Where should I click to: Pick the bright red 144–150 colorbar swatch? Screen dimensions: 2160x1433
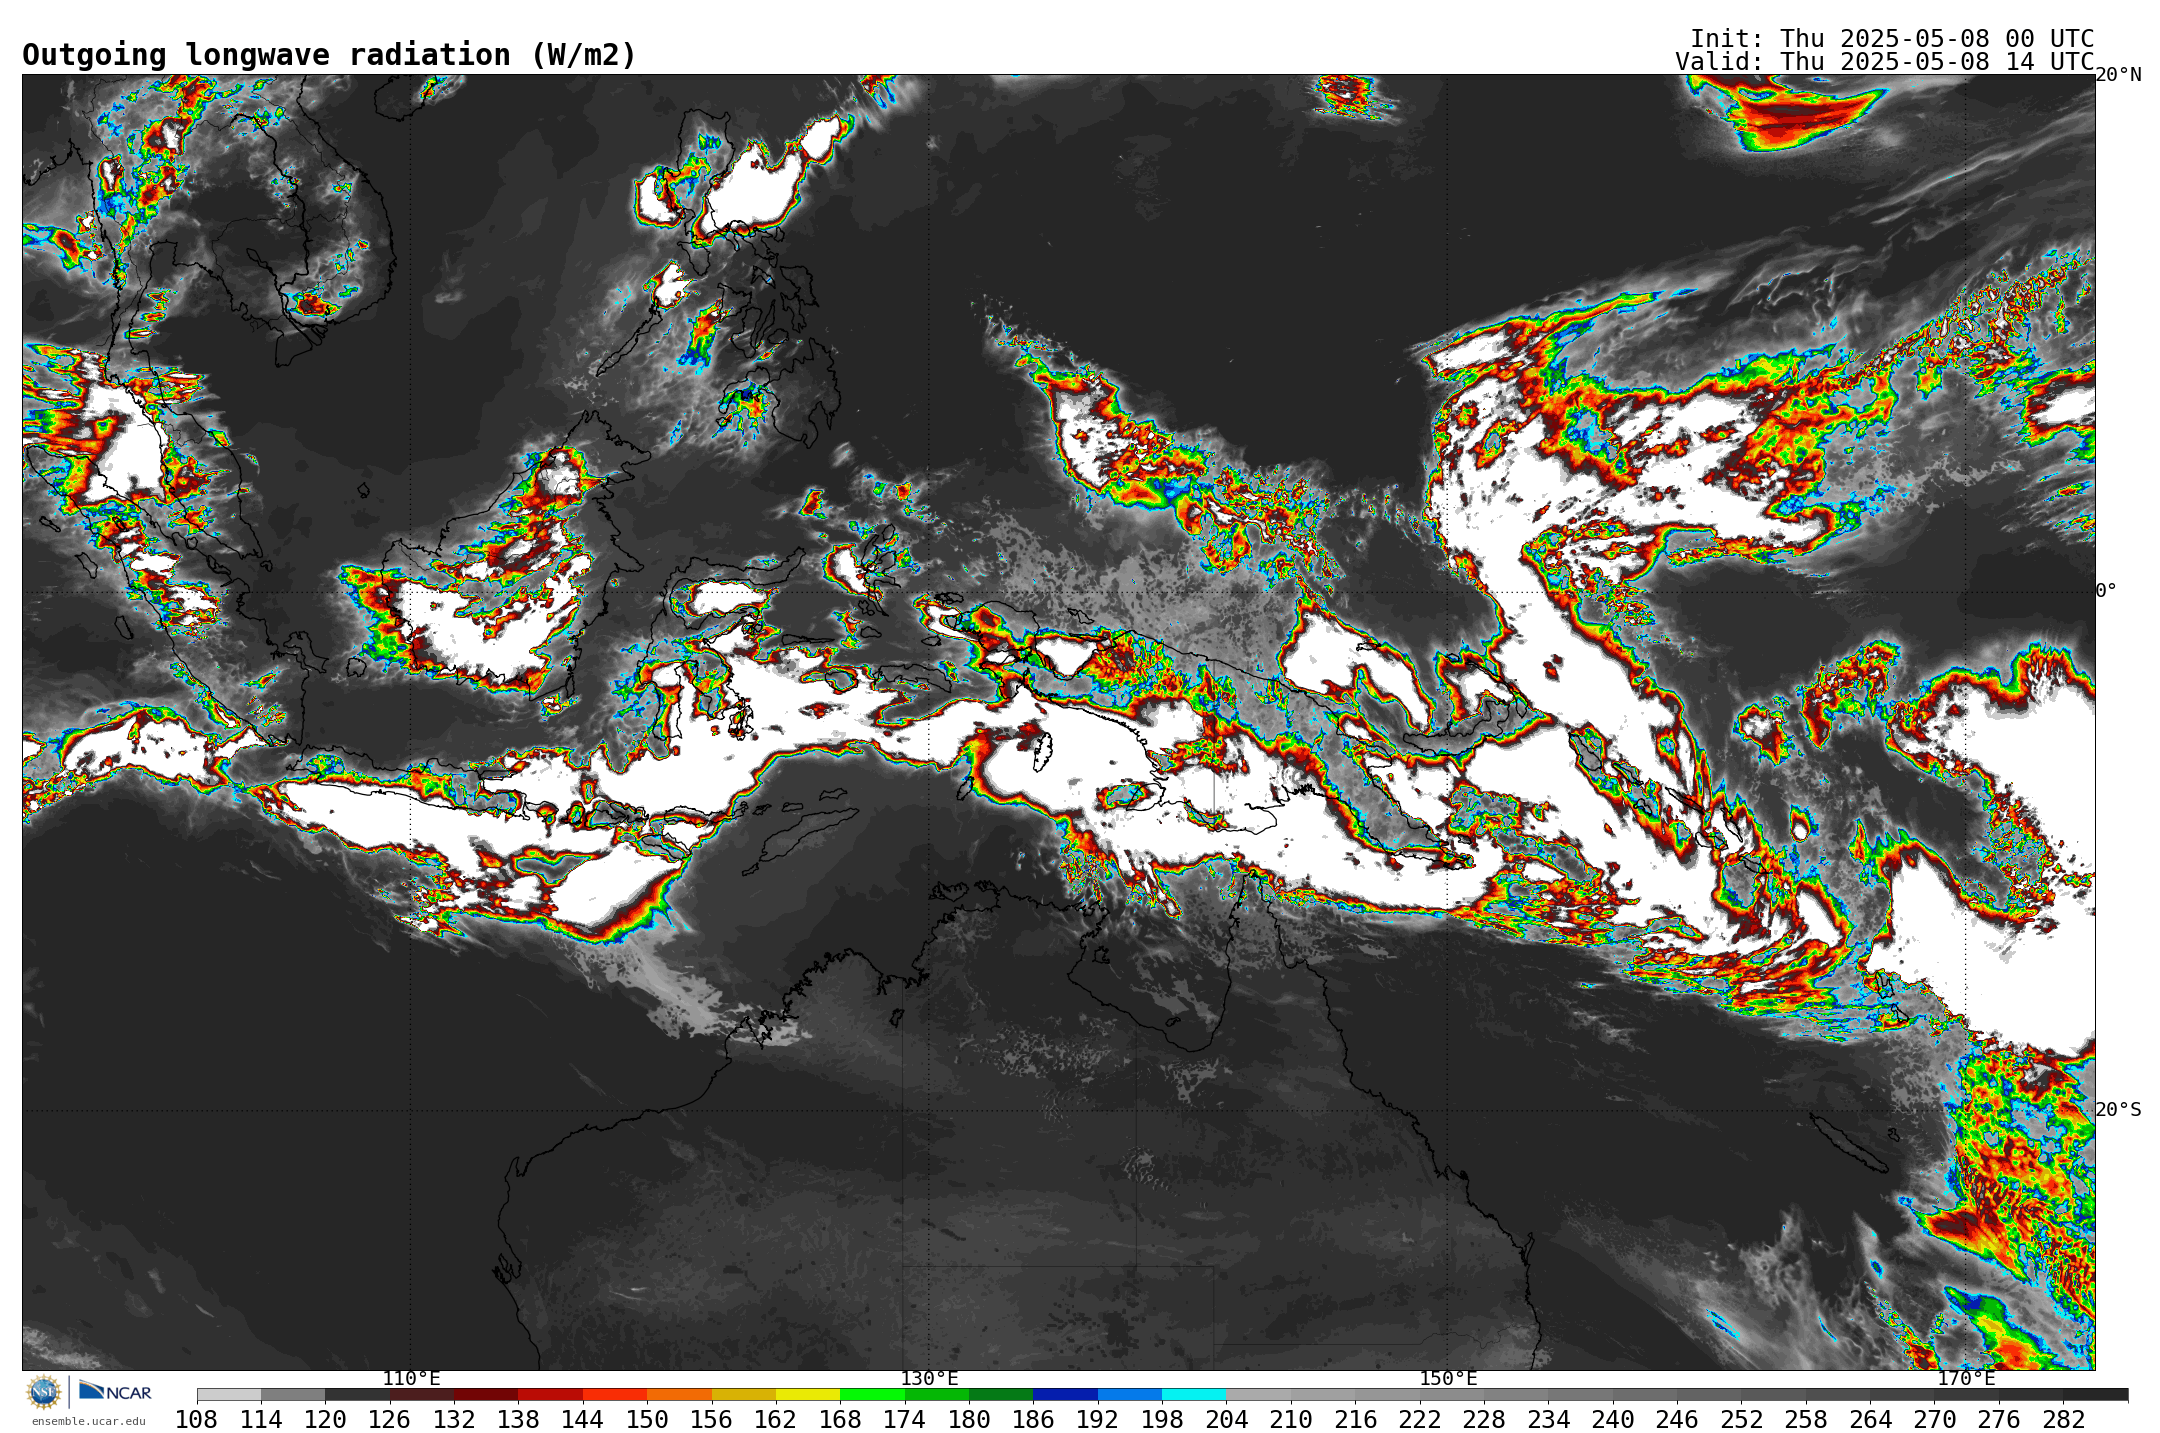(615, 1395)
